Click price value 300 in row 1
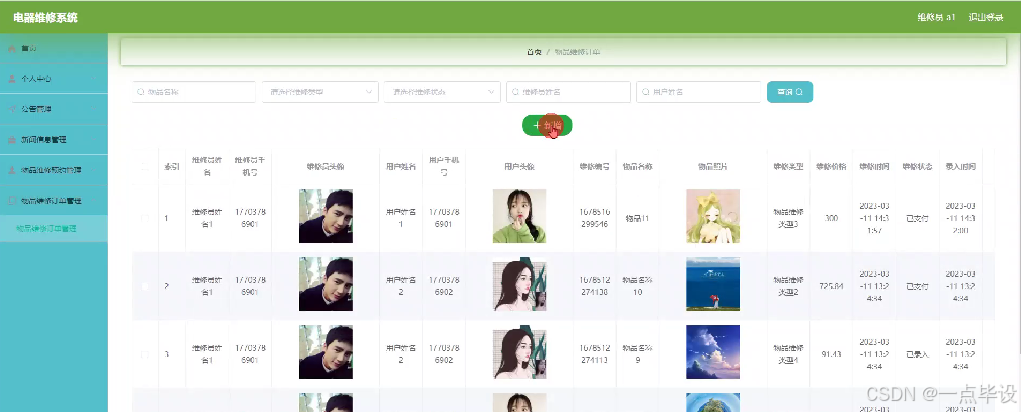The height and width of the screenshot is (412, 1021). [831, 218]
